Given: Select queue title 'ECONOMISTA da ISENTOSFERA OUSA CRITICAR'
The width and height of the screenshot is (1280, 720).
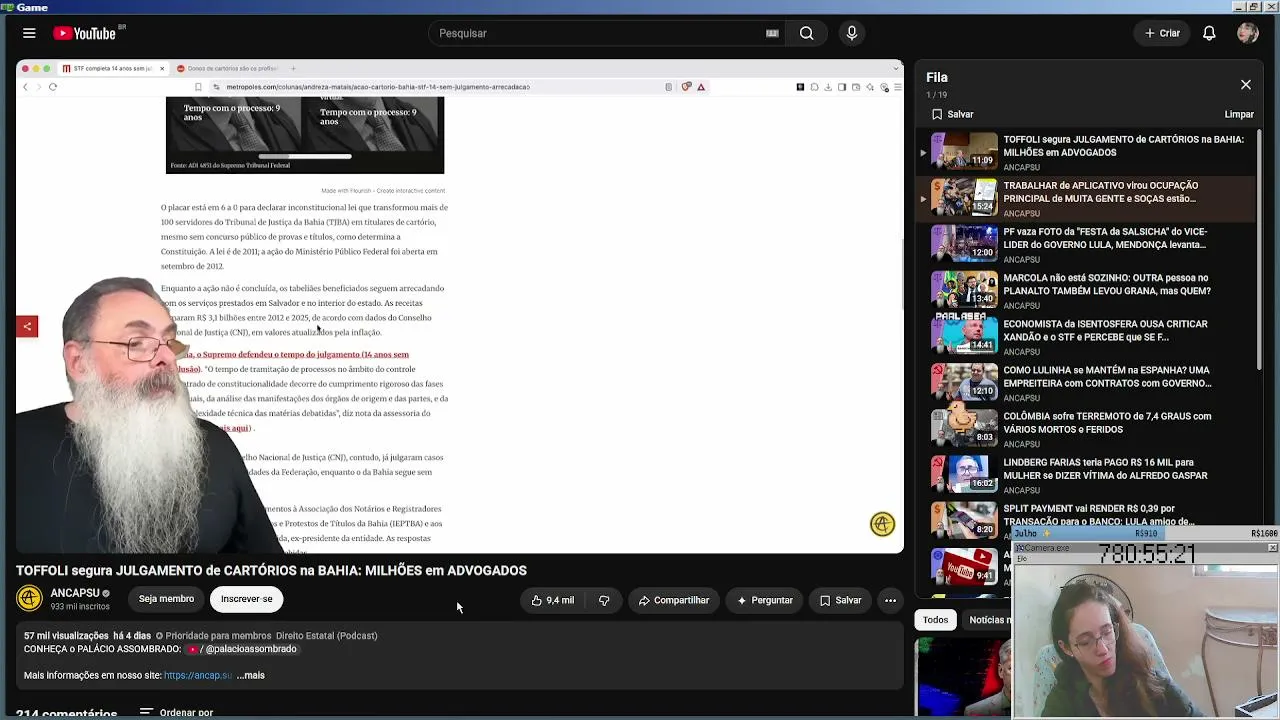Looking at the screenshot, I should click(1105, 330).
